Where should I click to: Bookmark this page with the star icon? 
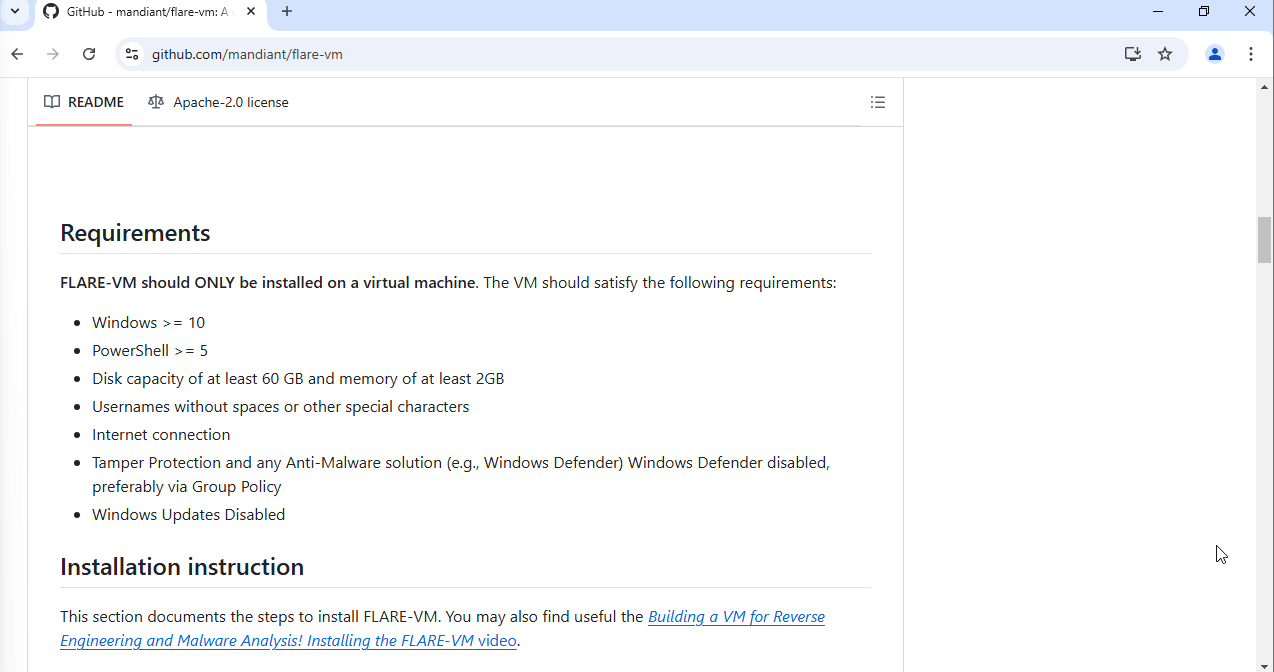pos(1165,54)
